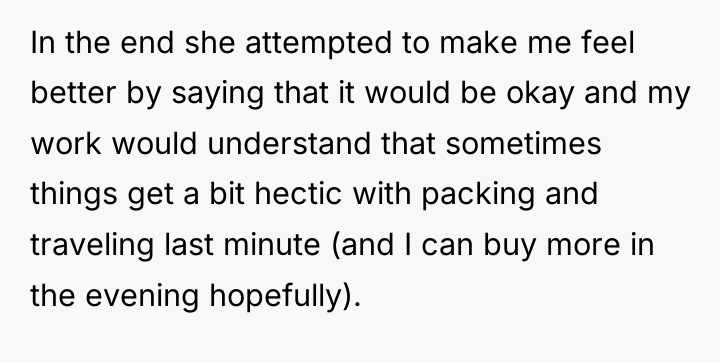Click the word "packing" in the text
This screenshot has height=363, width=720.
point(478,195)
